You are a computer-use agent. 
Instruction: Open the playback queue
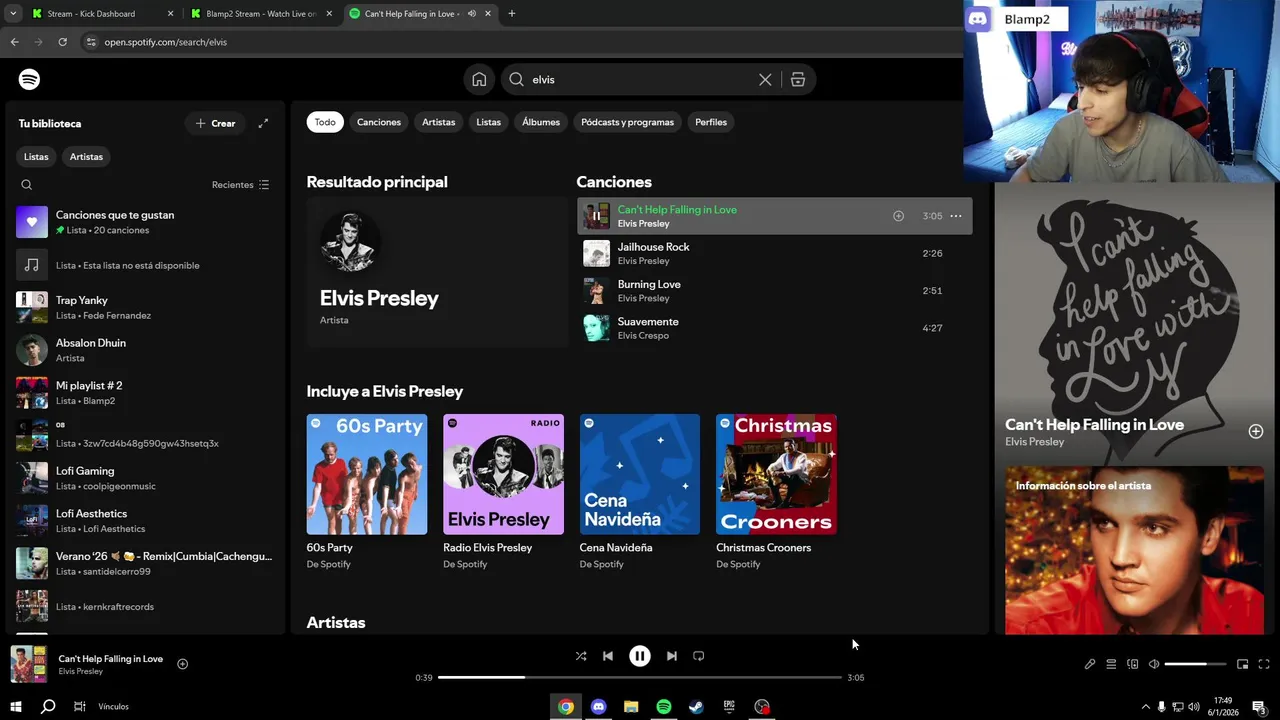point(1111,664)
